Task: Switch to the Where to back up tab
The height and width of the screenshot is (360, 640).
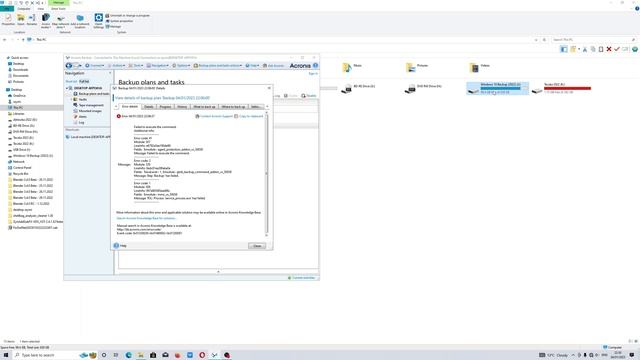Action: (x=233, y=107)
